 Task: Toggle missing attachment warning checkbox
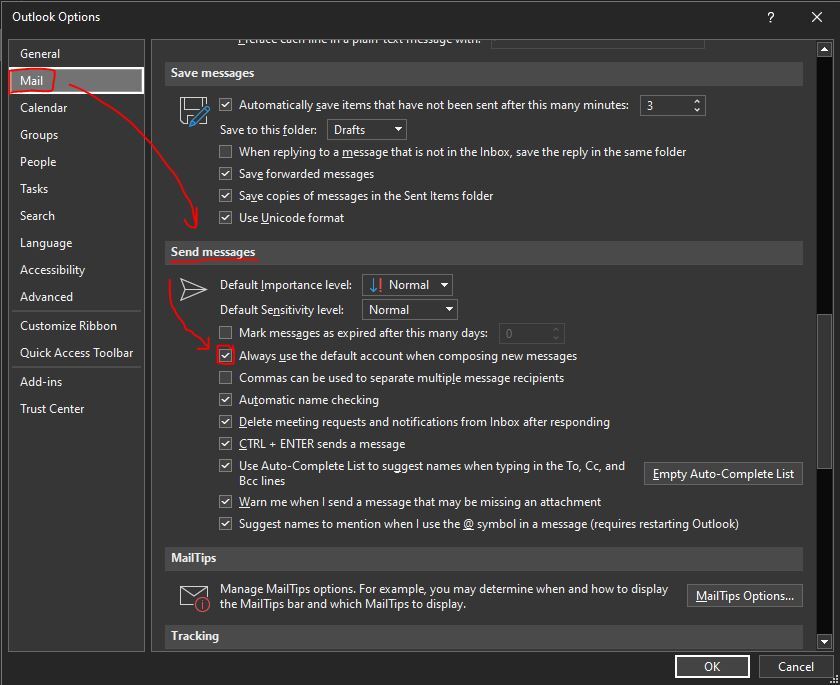coord(226,502)
